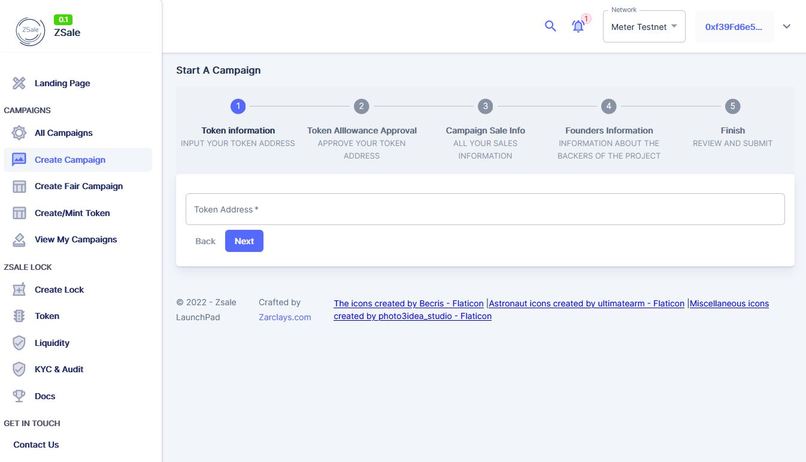806x462 pixels.
Task: Click the CAMPAIGNS section label
Action: point(27,110)
